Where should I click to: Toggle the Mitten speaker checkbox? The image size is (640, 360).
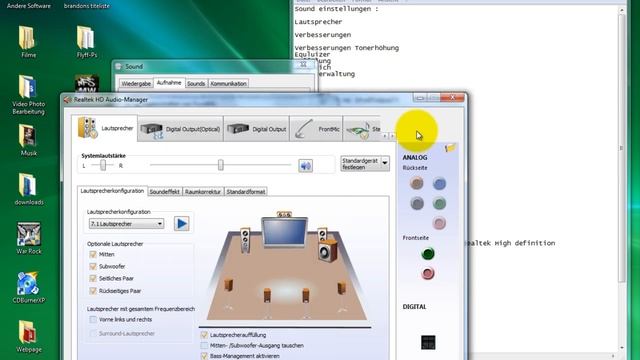click(93, 254)
